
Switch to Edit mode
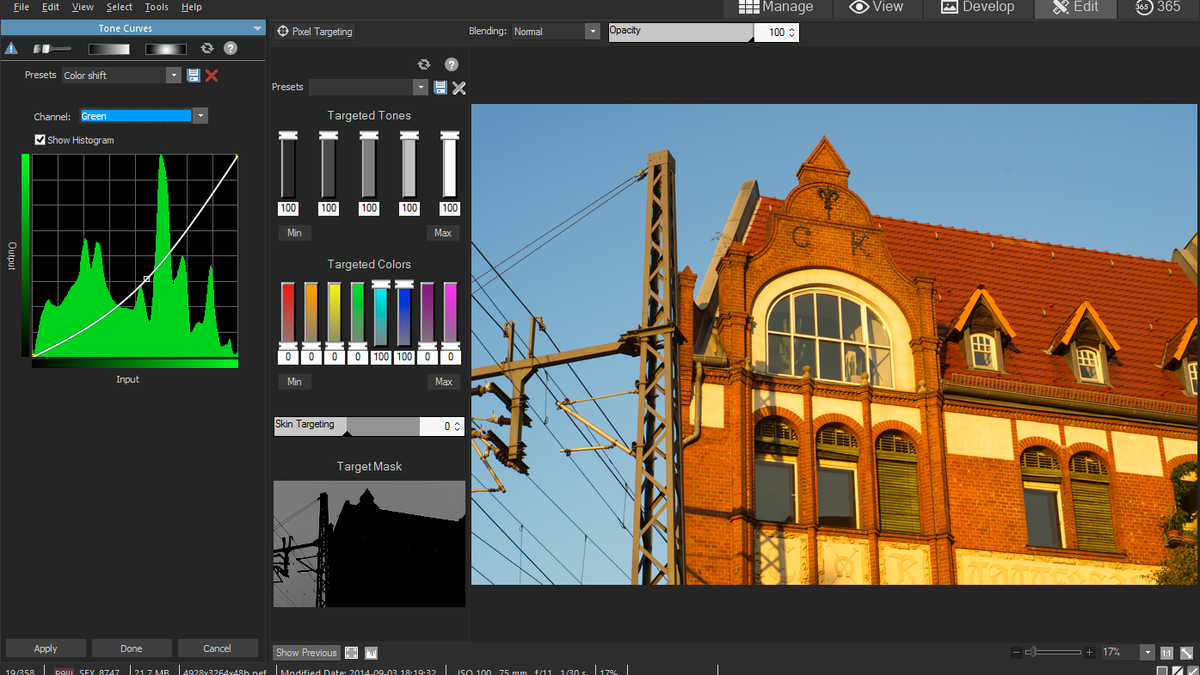click(x=1076, y=8)
